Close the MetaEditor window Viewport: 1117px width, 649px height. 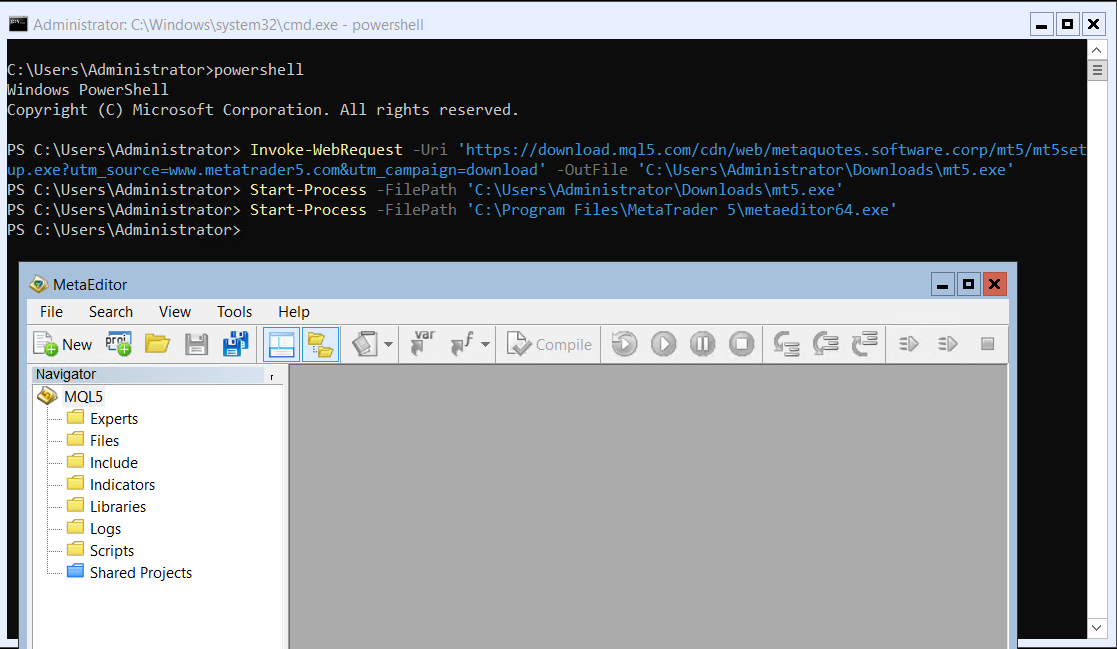pos(994,284)
